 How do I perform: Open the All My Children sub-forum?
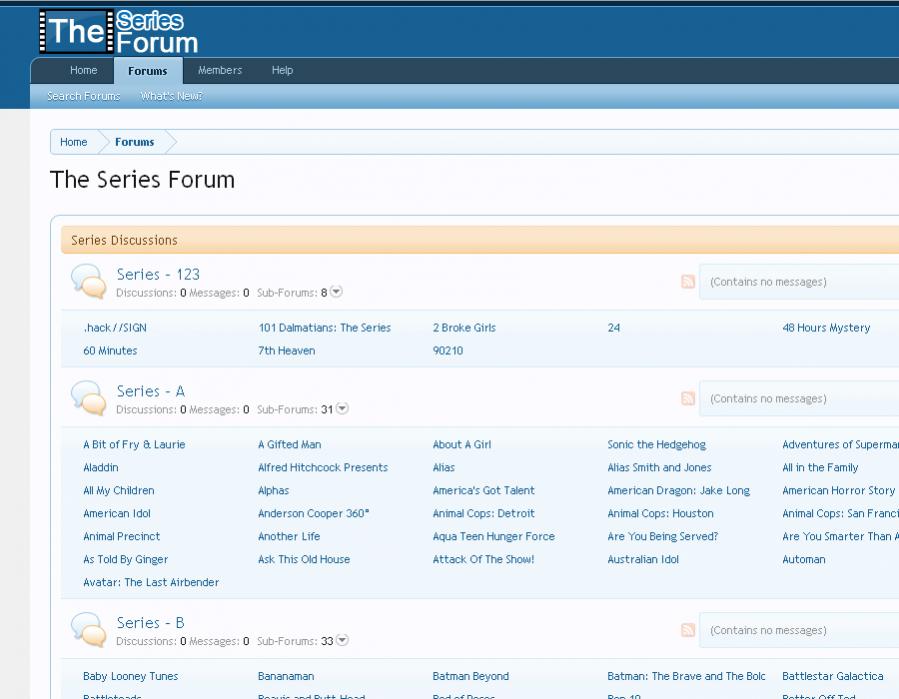click(x=119, y=490)
